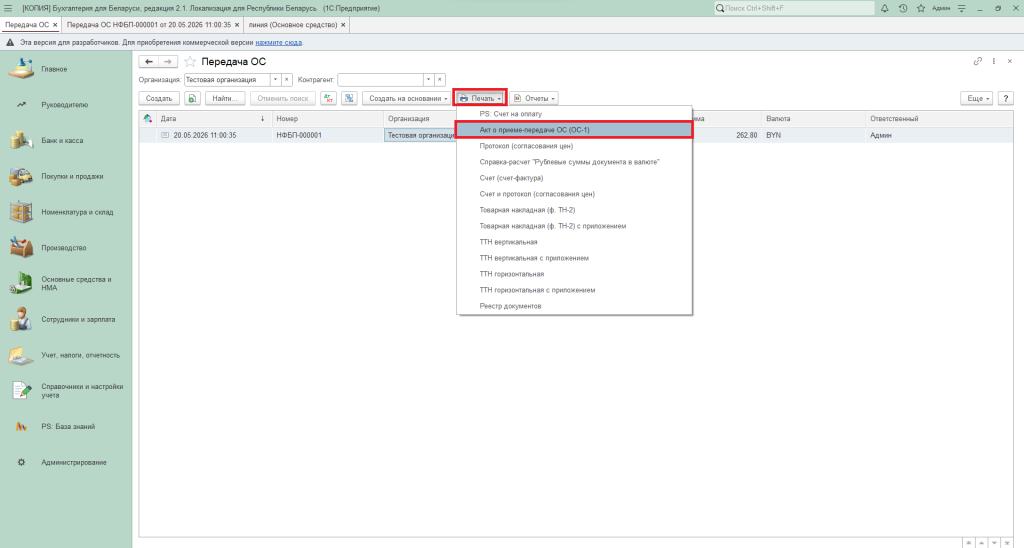1024x548 pixels.
Task: Open the notifications bell icon
Action: click(x=885, y=8)
